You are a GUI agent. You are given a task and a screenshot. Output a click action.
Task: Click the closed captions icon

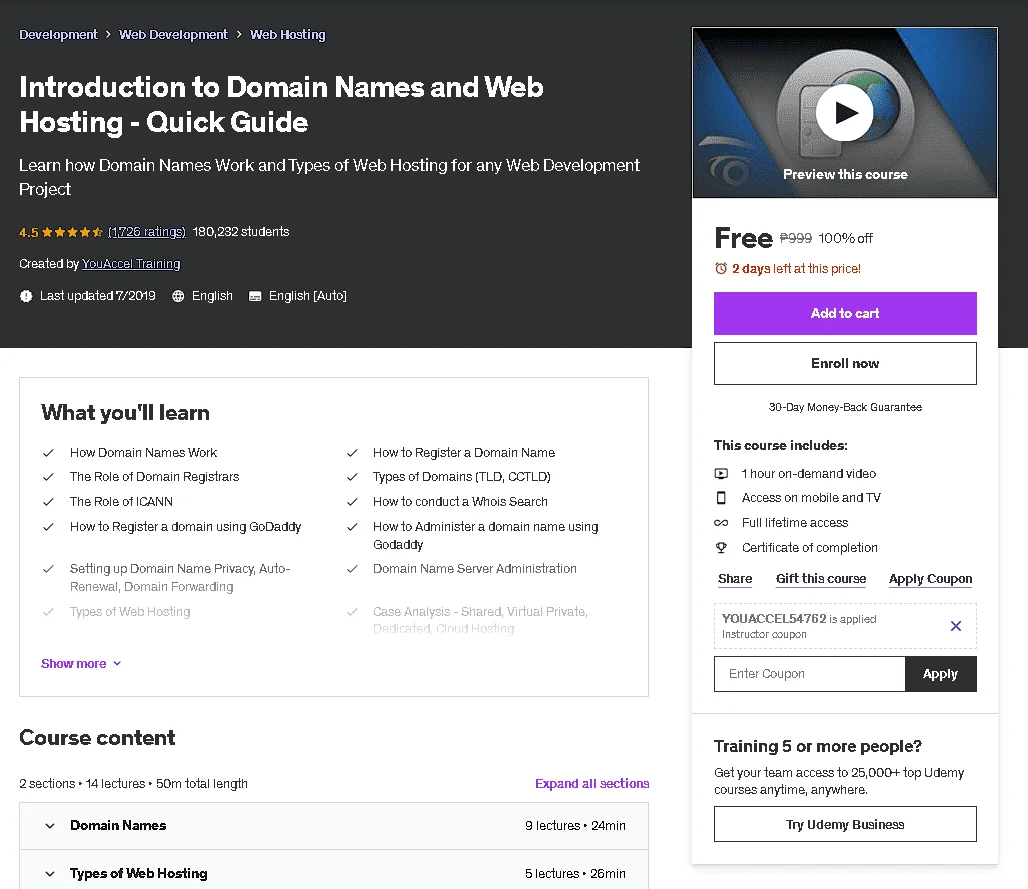[x=255, y=296]
